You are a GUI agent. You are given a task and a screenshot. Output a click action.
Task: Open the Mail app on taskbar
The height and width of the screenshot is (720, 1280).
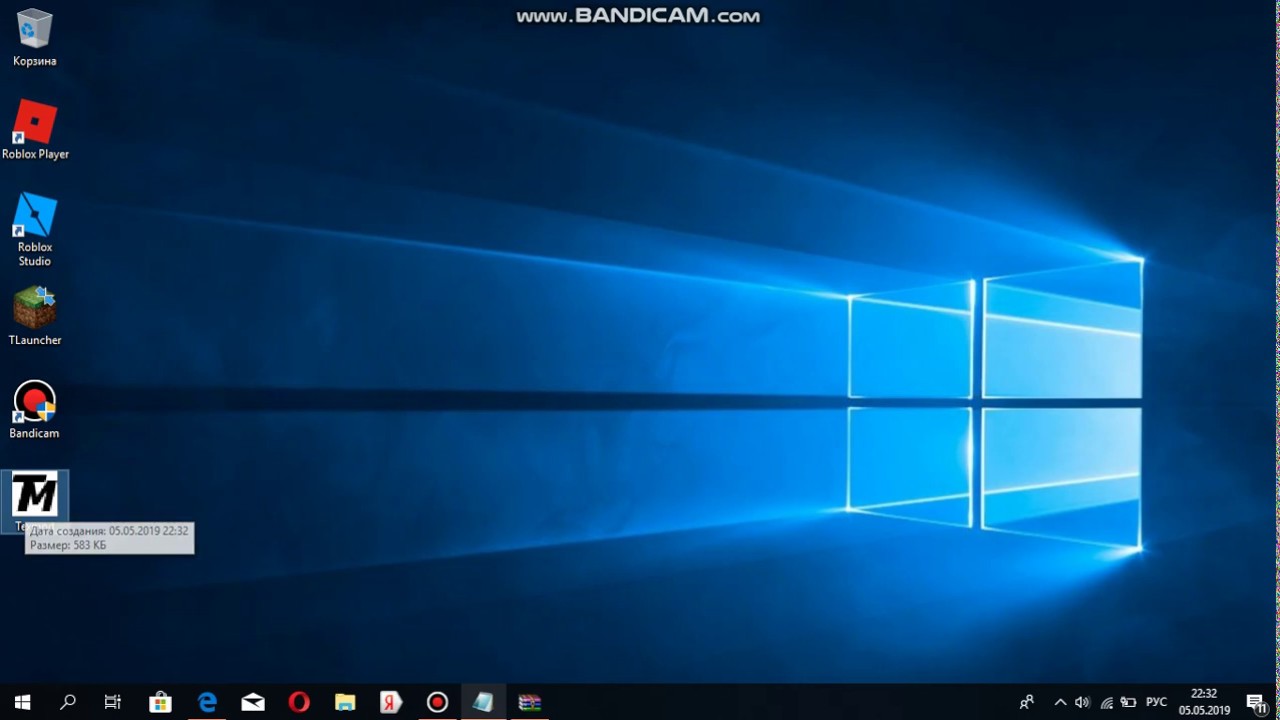coord(253,702)
